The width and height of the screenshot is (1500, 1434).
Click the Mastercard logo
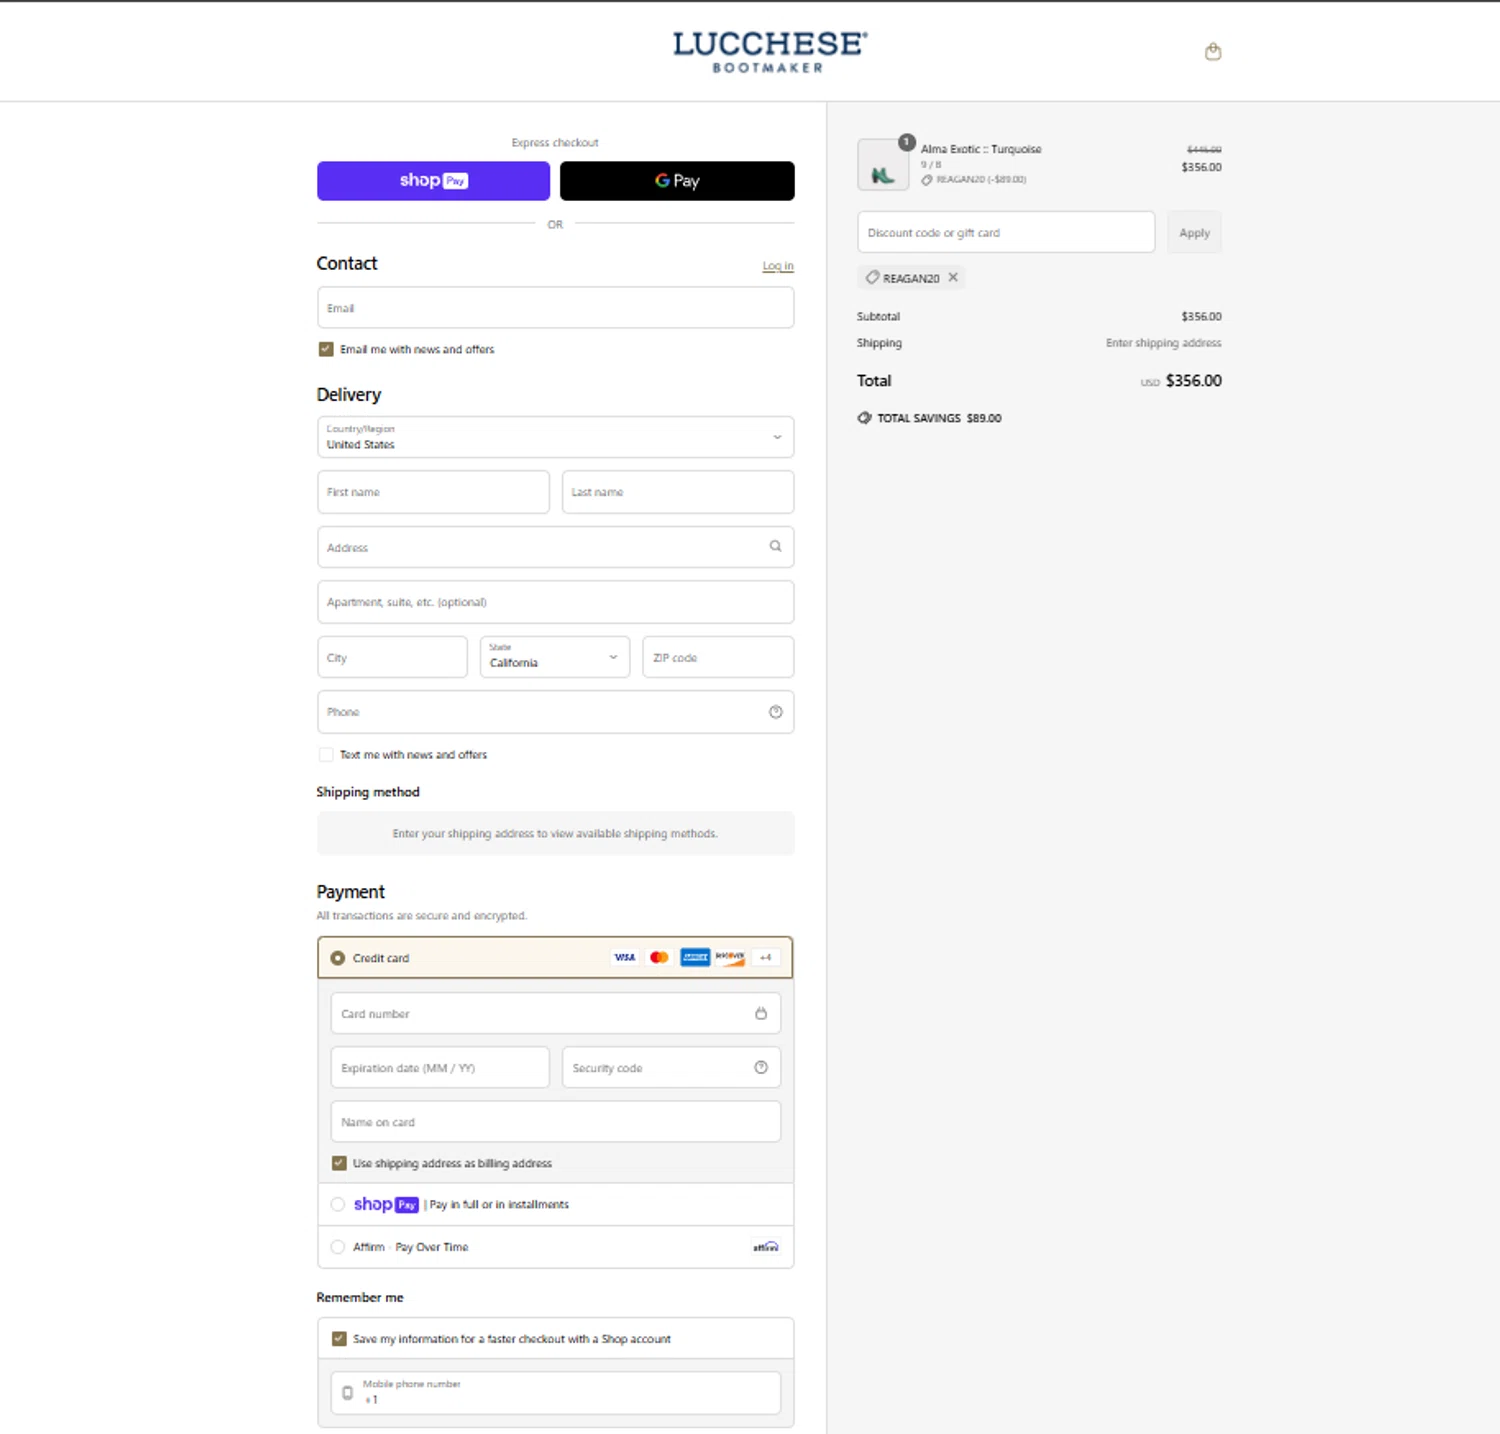point(659,957)
